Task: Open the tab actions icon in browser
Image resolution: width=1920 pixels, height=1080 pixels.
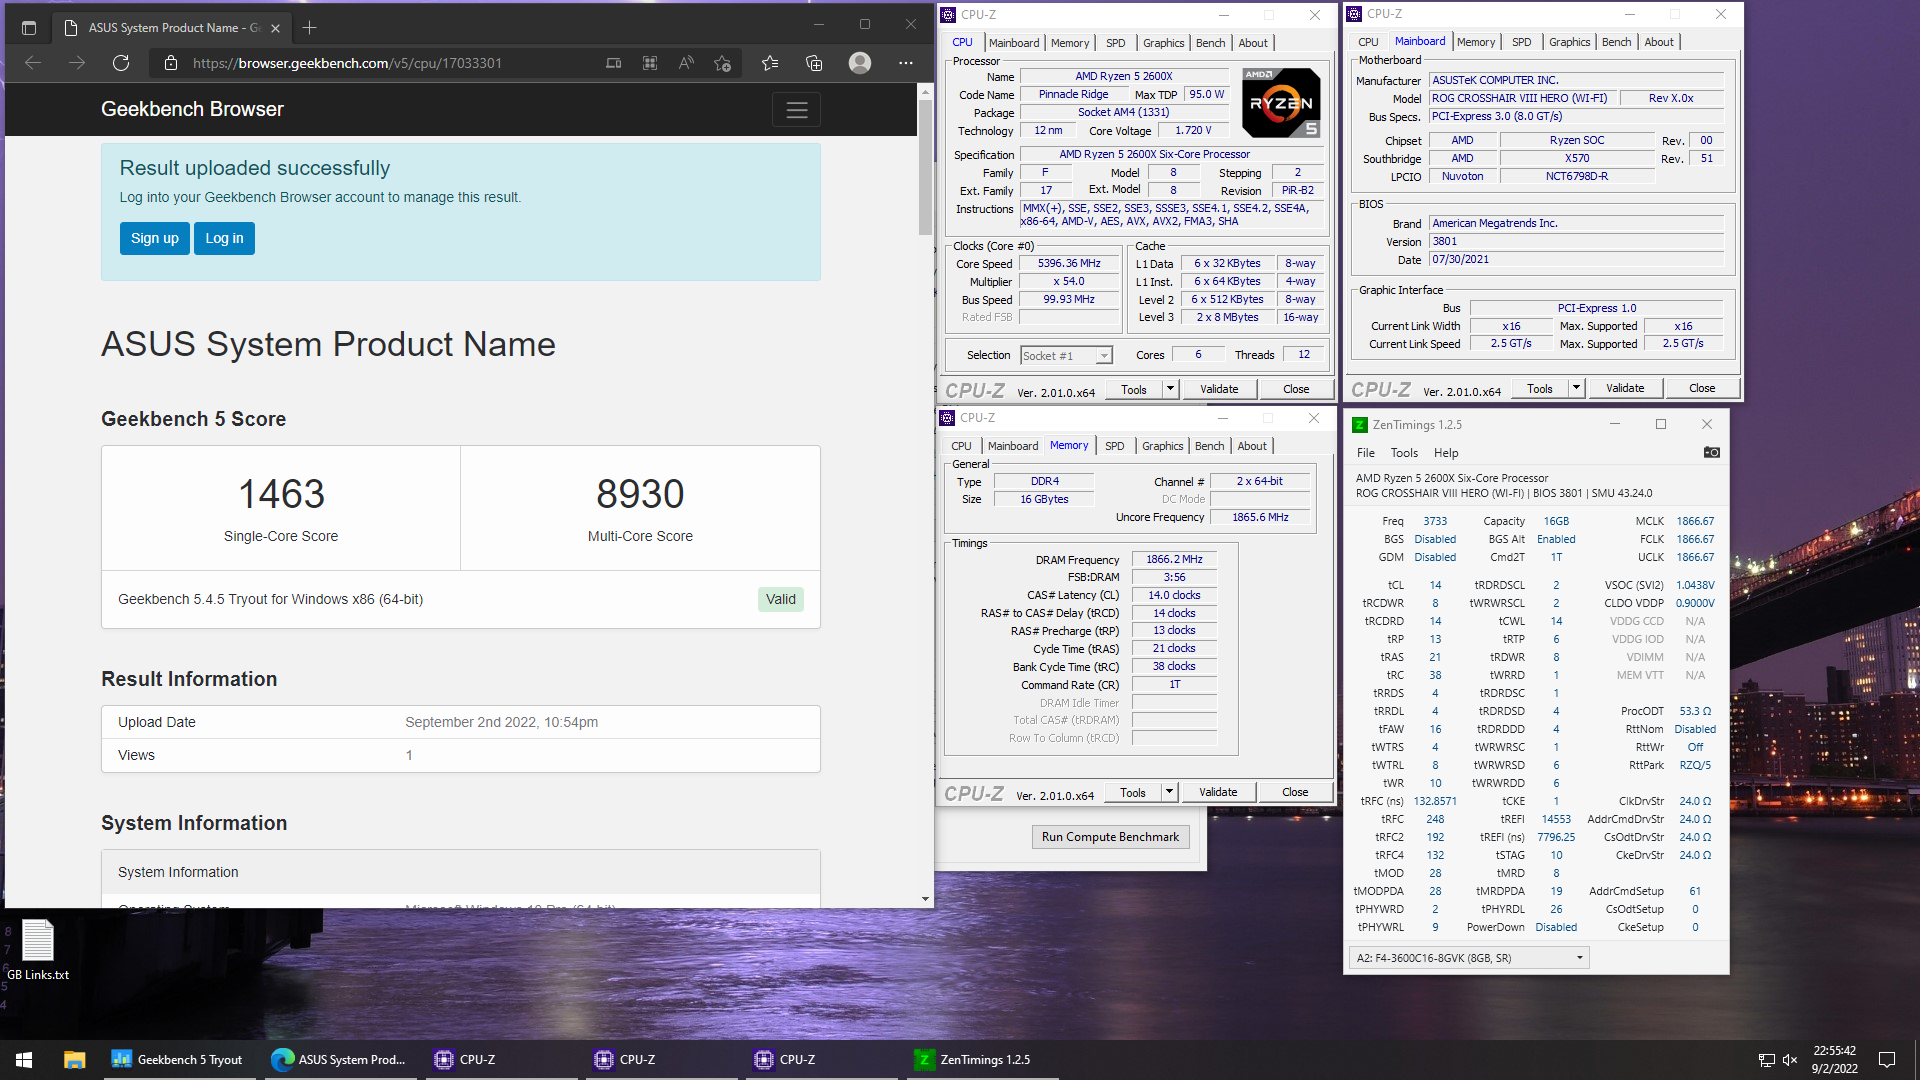Action: (29, 27)
